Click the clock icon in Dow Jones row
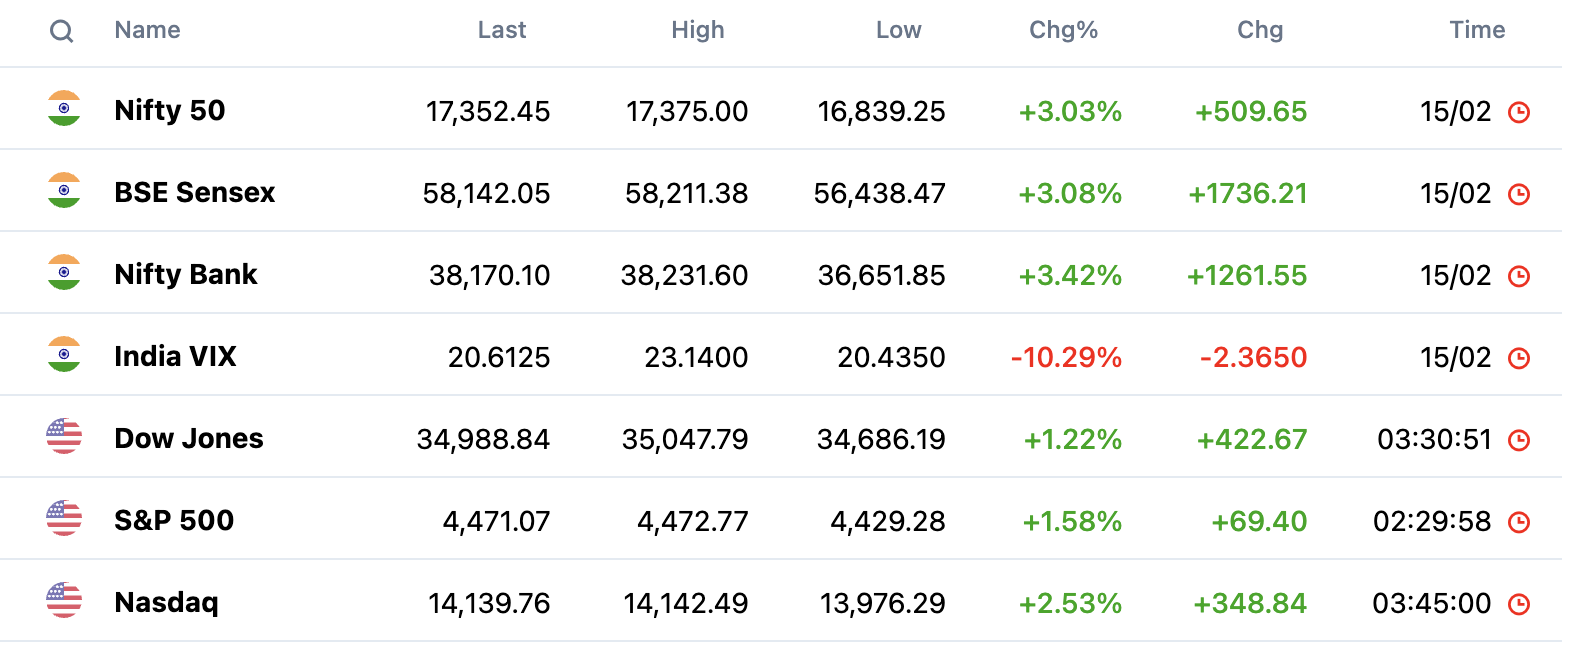Viewport: 1570px width, 652px height. [x=1518, y=440]
